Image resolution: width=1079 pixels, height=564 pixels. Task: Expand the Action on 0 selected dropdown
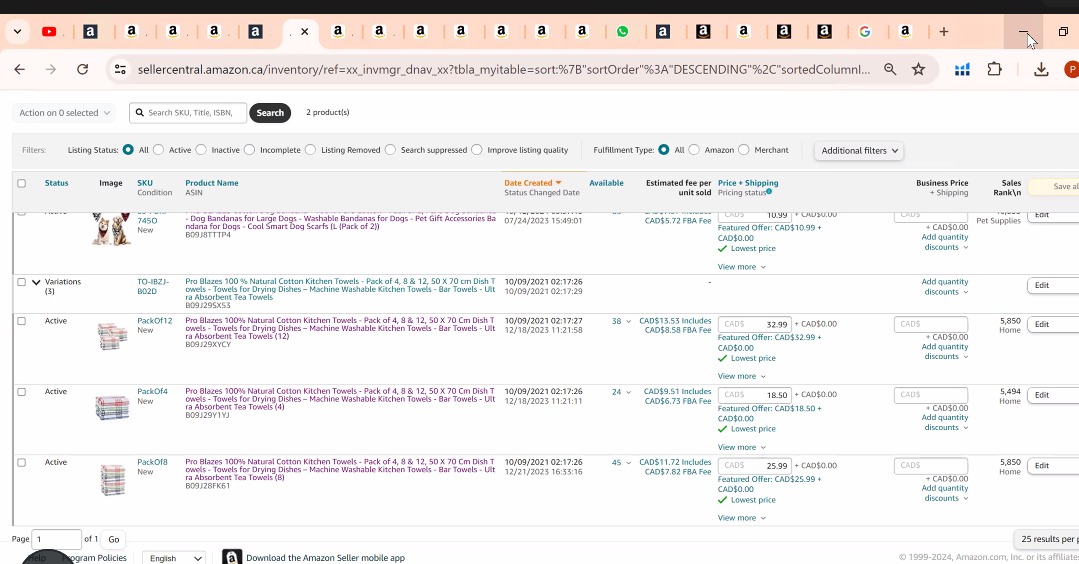click(65, 113)
